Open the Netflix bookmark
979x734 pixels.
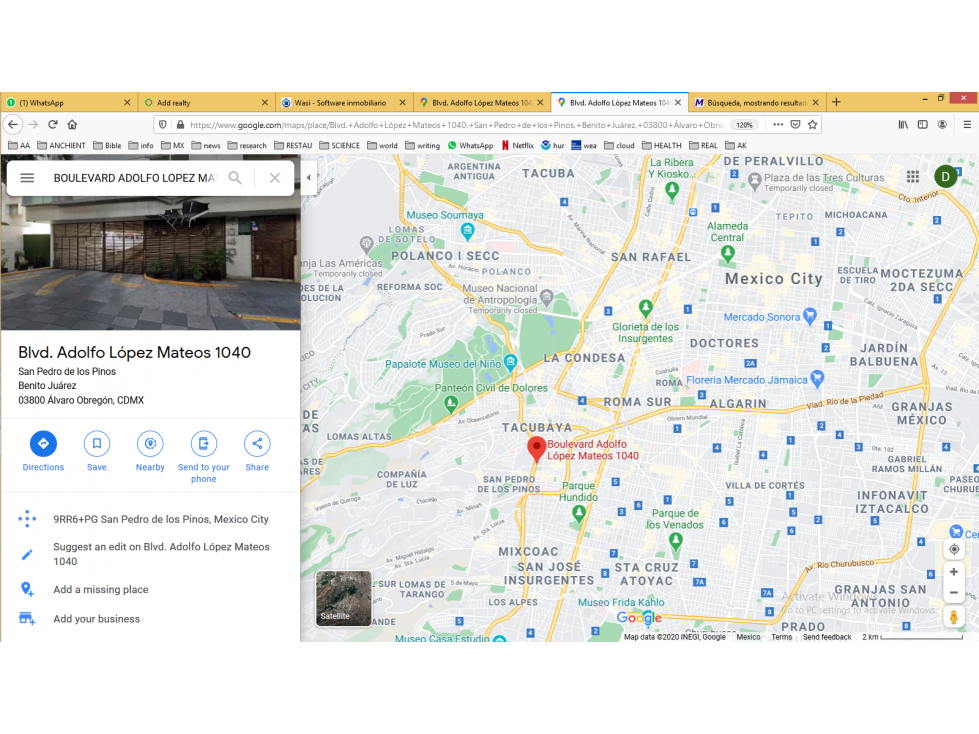tap(518, 145)
